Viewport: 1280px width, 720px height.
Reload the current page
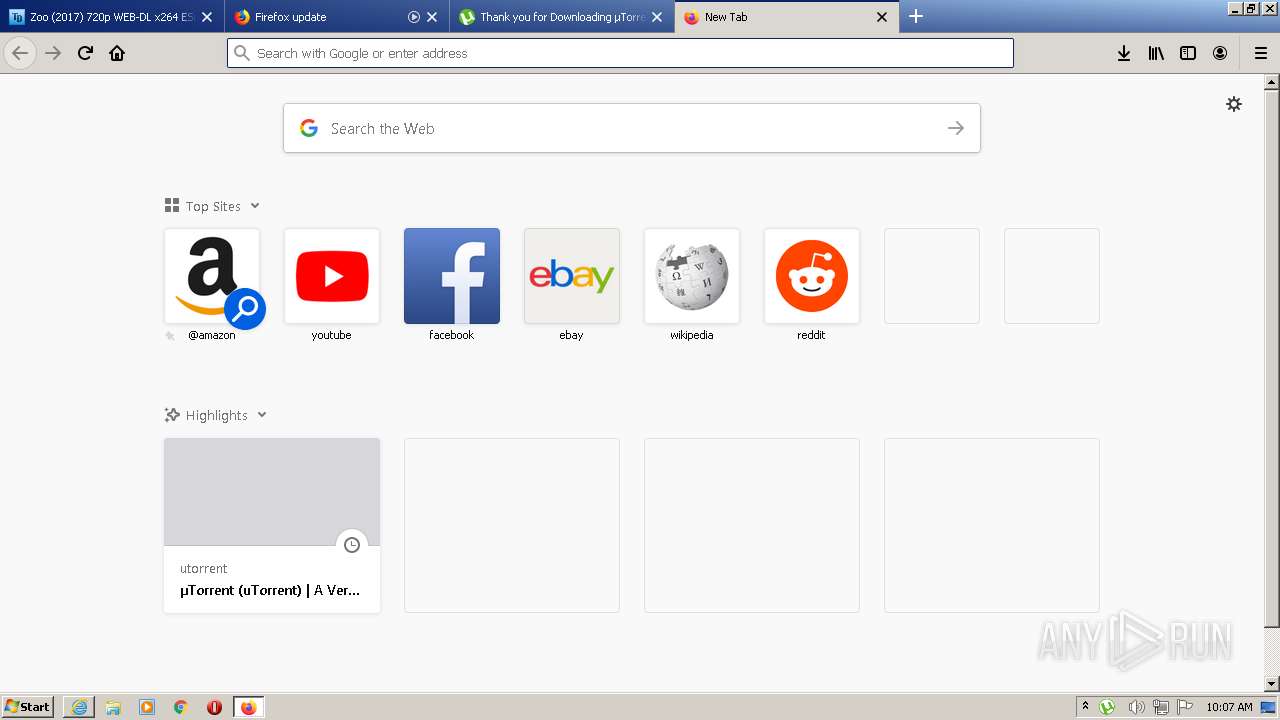[x=85, y=53]
